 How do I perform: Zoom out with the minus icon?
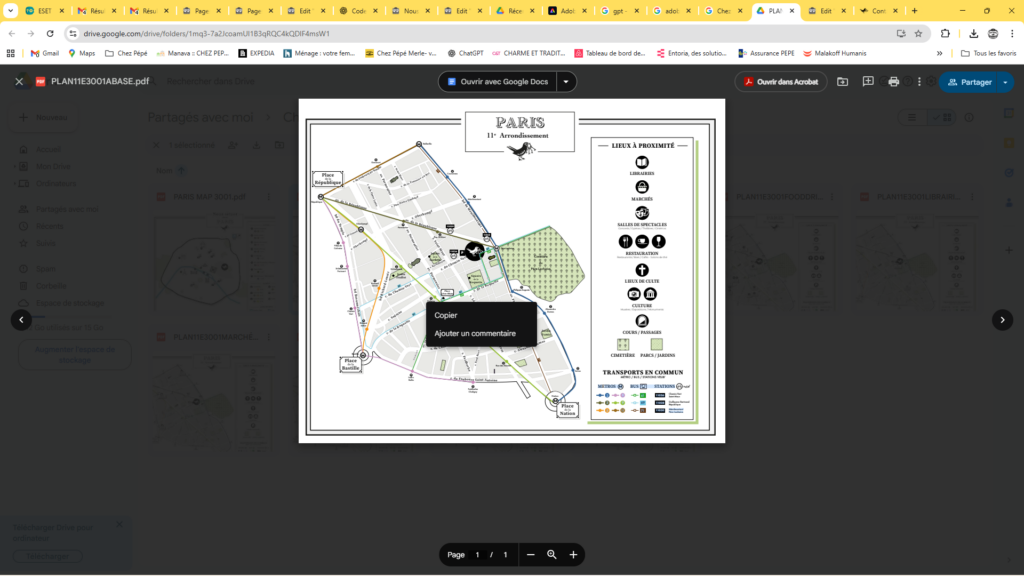coord(530,554)
